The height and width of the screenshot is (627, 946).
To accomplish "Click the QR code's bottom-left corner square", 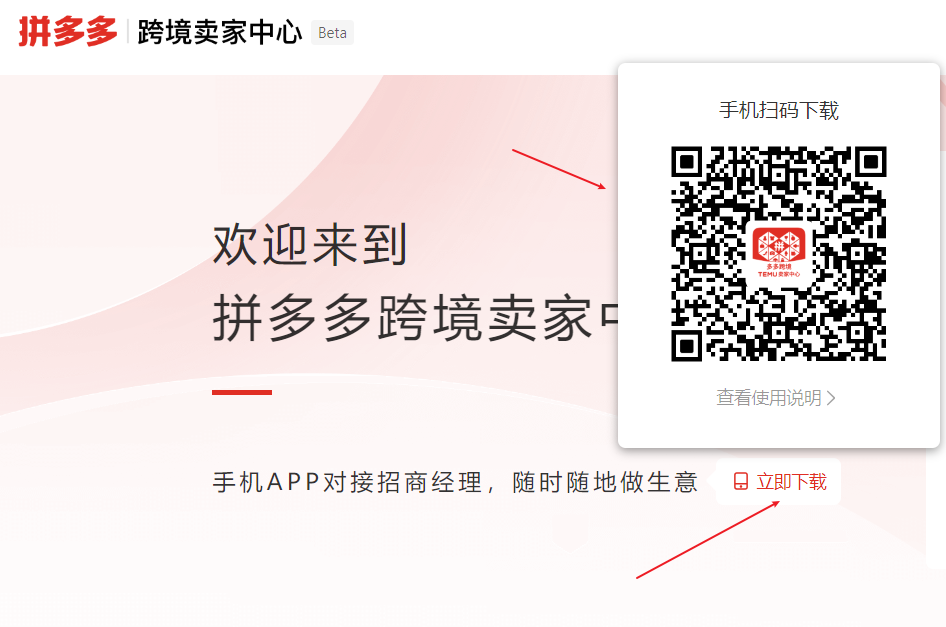I will [687, 346].
